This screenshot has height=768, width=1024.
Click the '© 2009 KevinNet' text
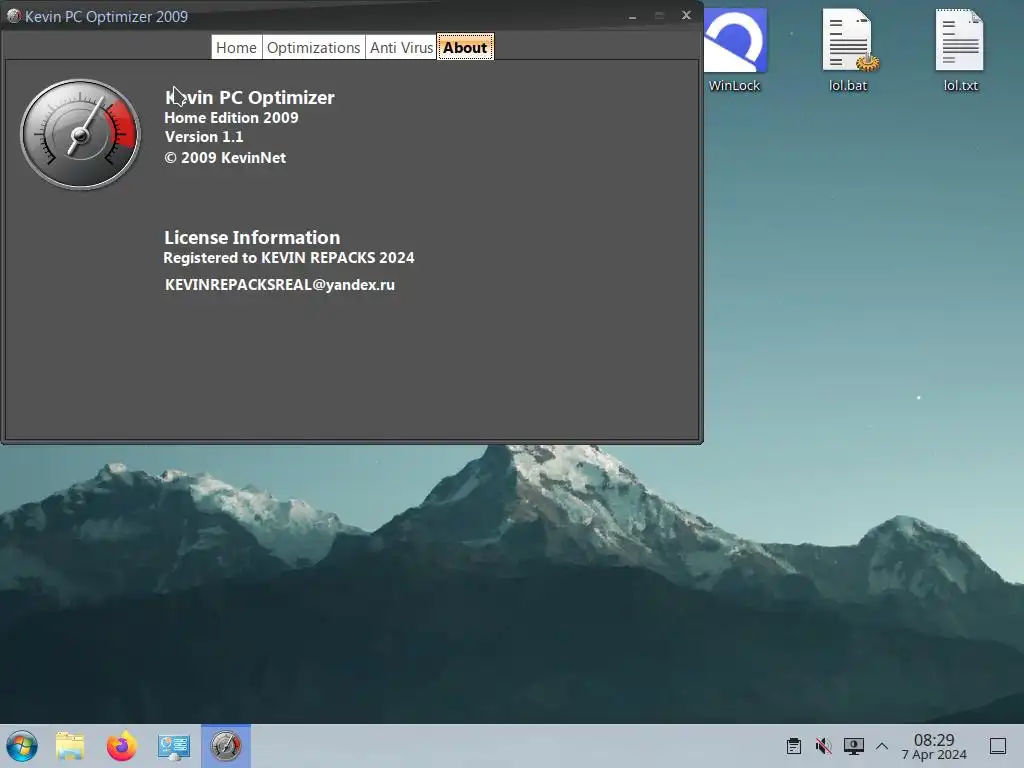225,157
